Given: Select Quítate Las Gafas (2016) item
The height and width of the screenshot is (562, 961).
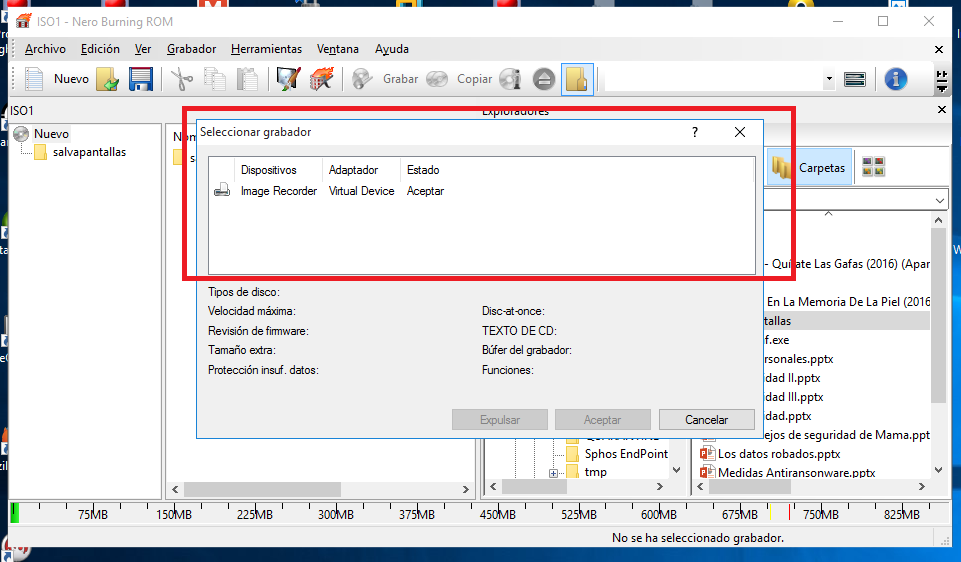Looking at the screenshot, I should click(850, 264).
